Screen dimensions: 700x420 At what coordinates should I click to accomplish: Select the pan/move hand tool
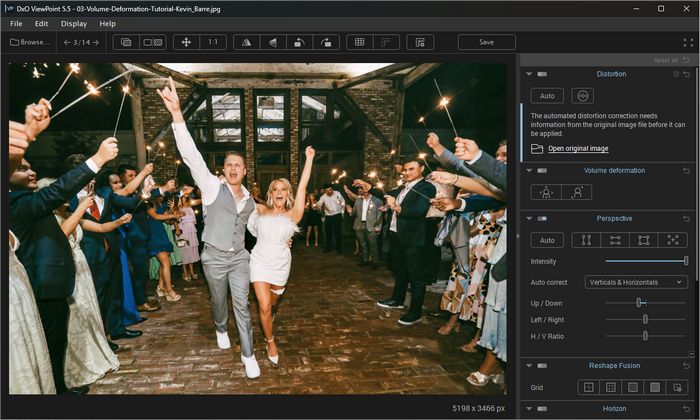coord(185,42)
